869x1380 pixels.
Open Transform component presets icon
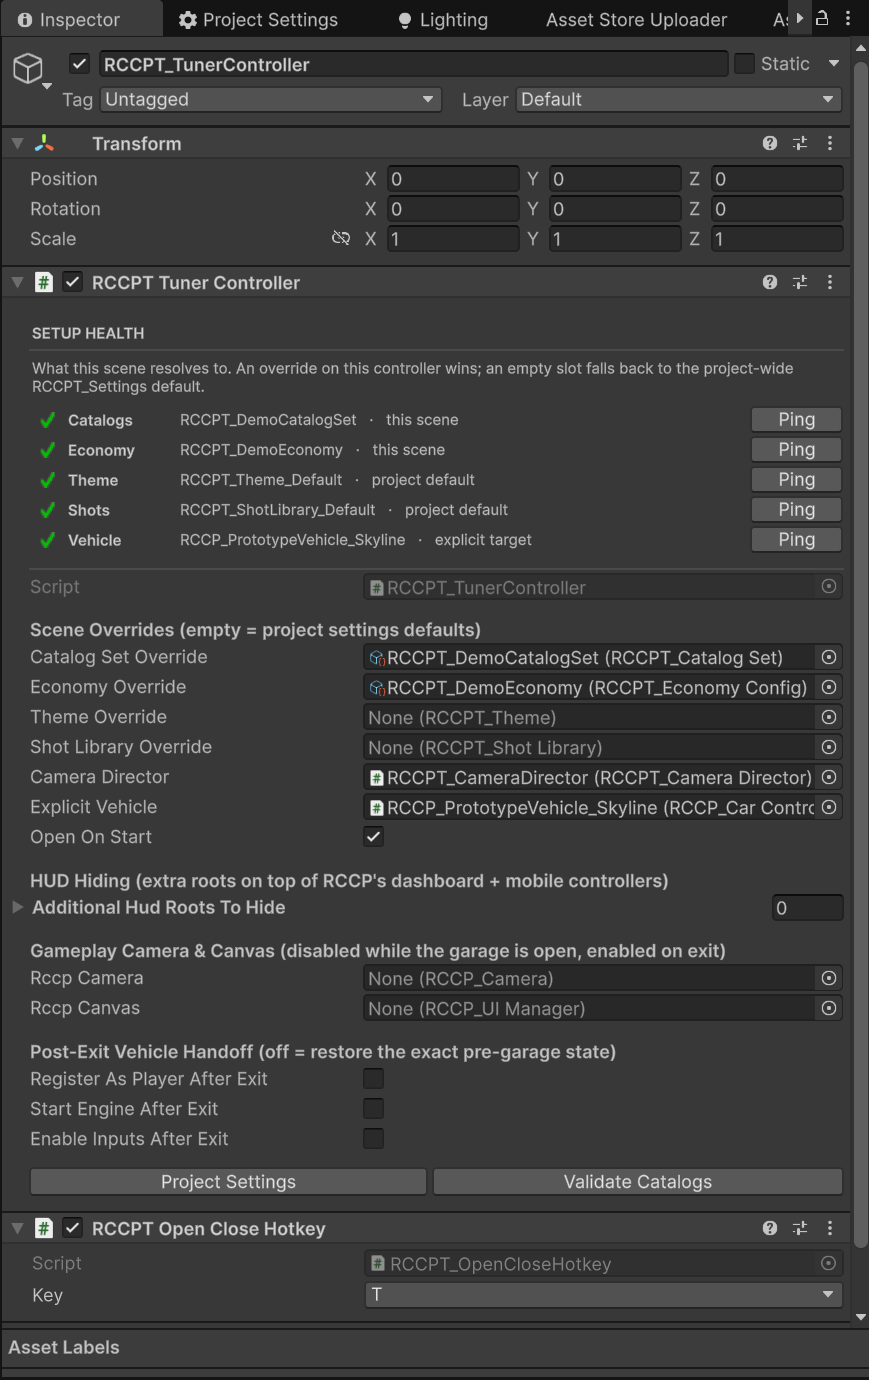(800, 143)
